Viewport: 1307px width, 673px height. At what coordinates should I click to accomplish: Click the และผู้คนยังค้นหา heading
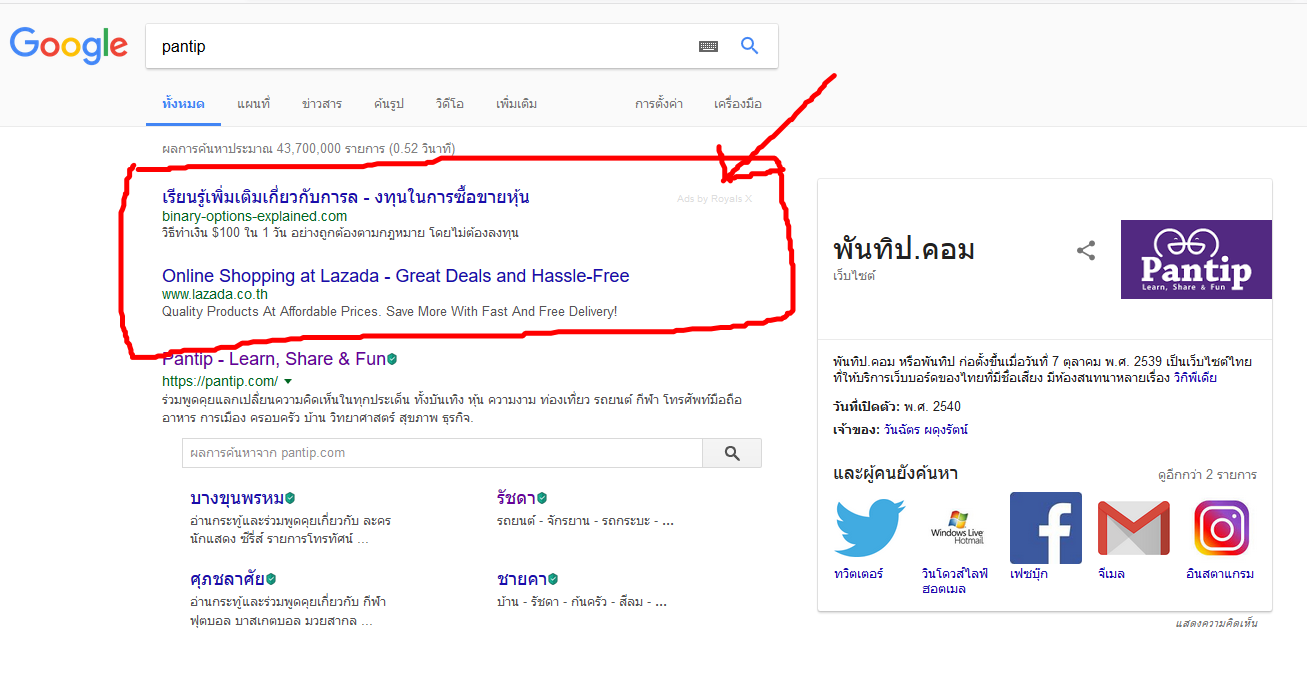[x=895, y=473]
